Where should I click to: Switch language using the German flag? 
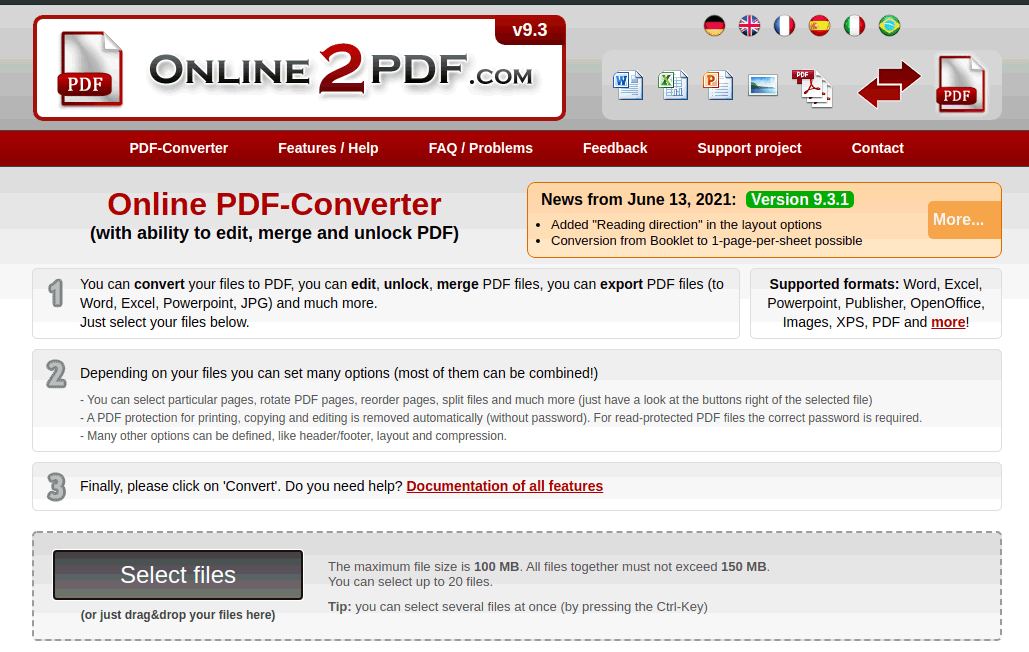(x=714, y=25)
